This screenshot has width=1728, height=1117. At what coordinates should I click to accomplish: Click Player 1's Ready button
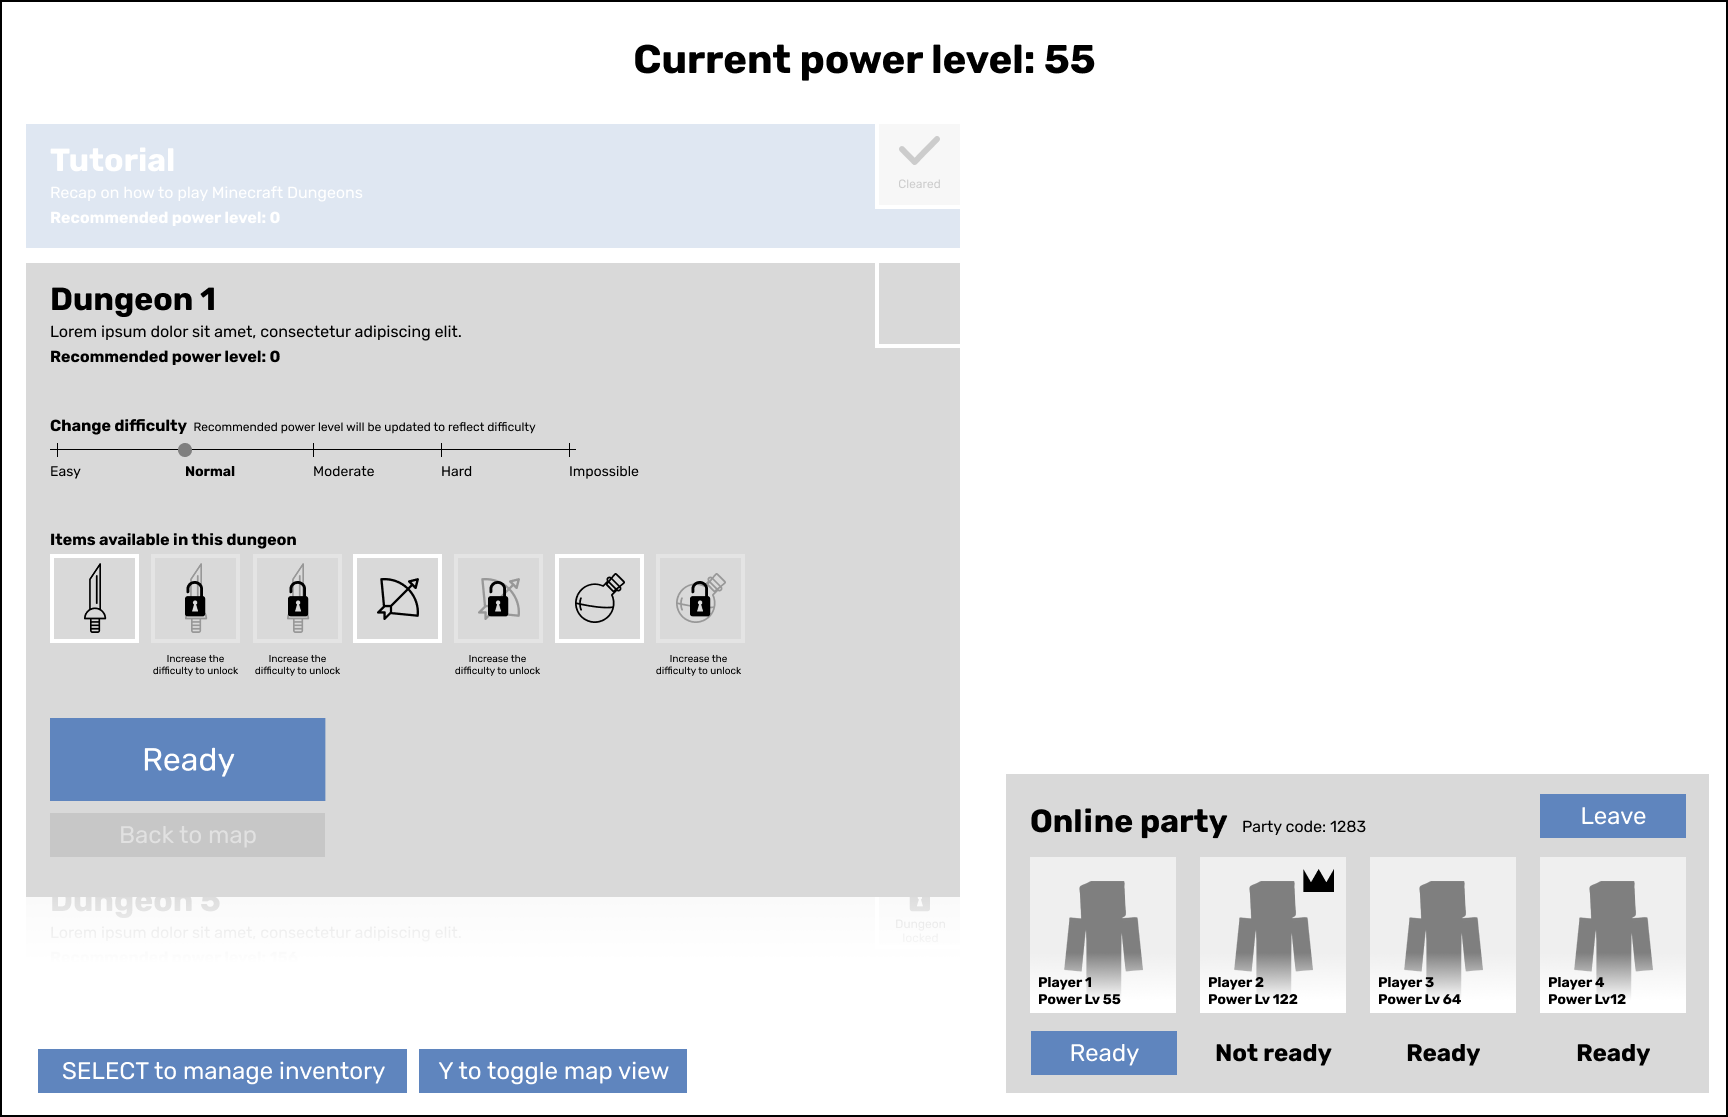[1104, 1053]
